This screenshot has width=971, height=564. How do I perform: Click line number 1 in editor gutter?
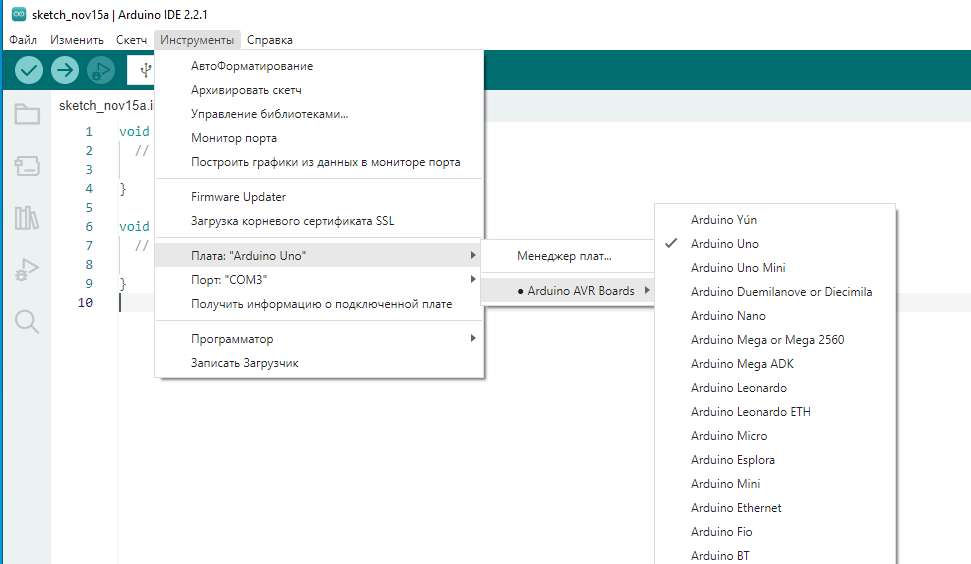tap(89, 131)
